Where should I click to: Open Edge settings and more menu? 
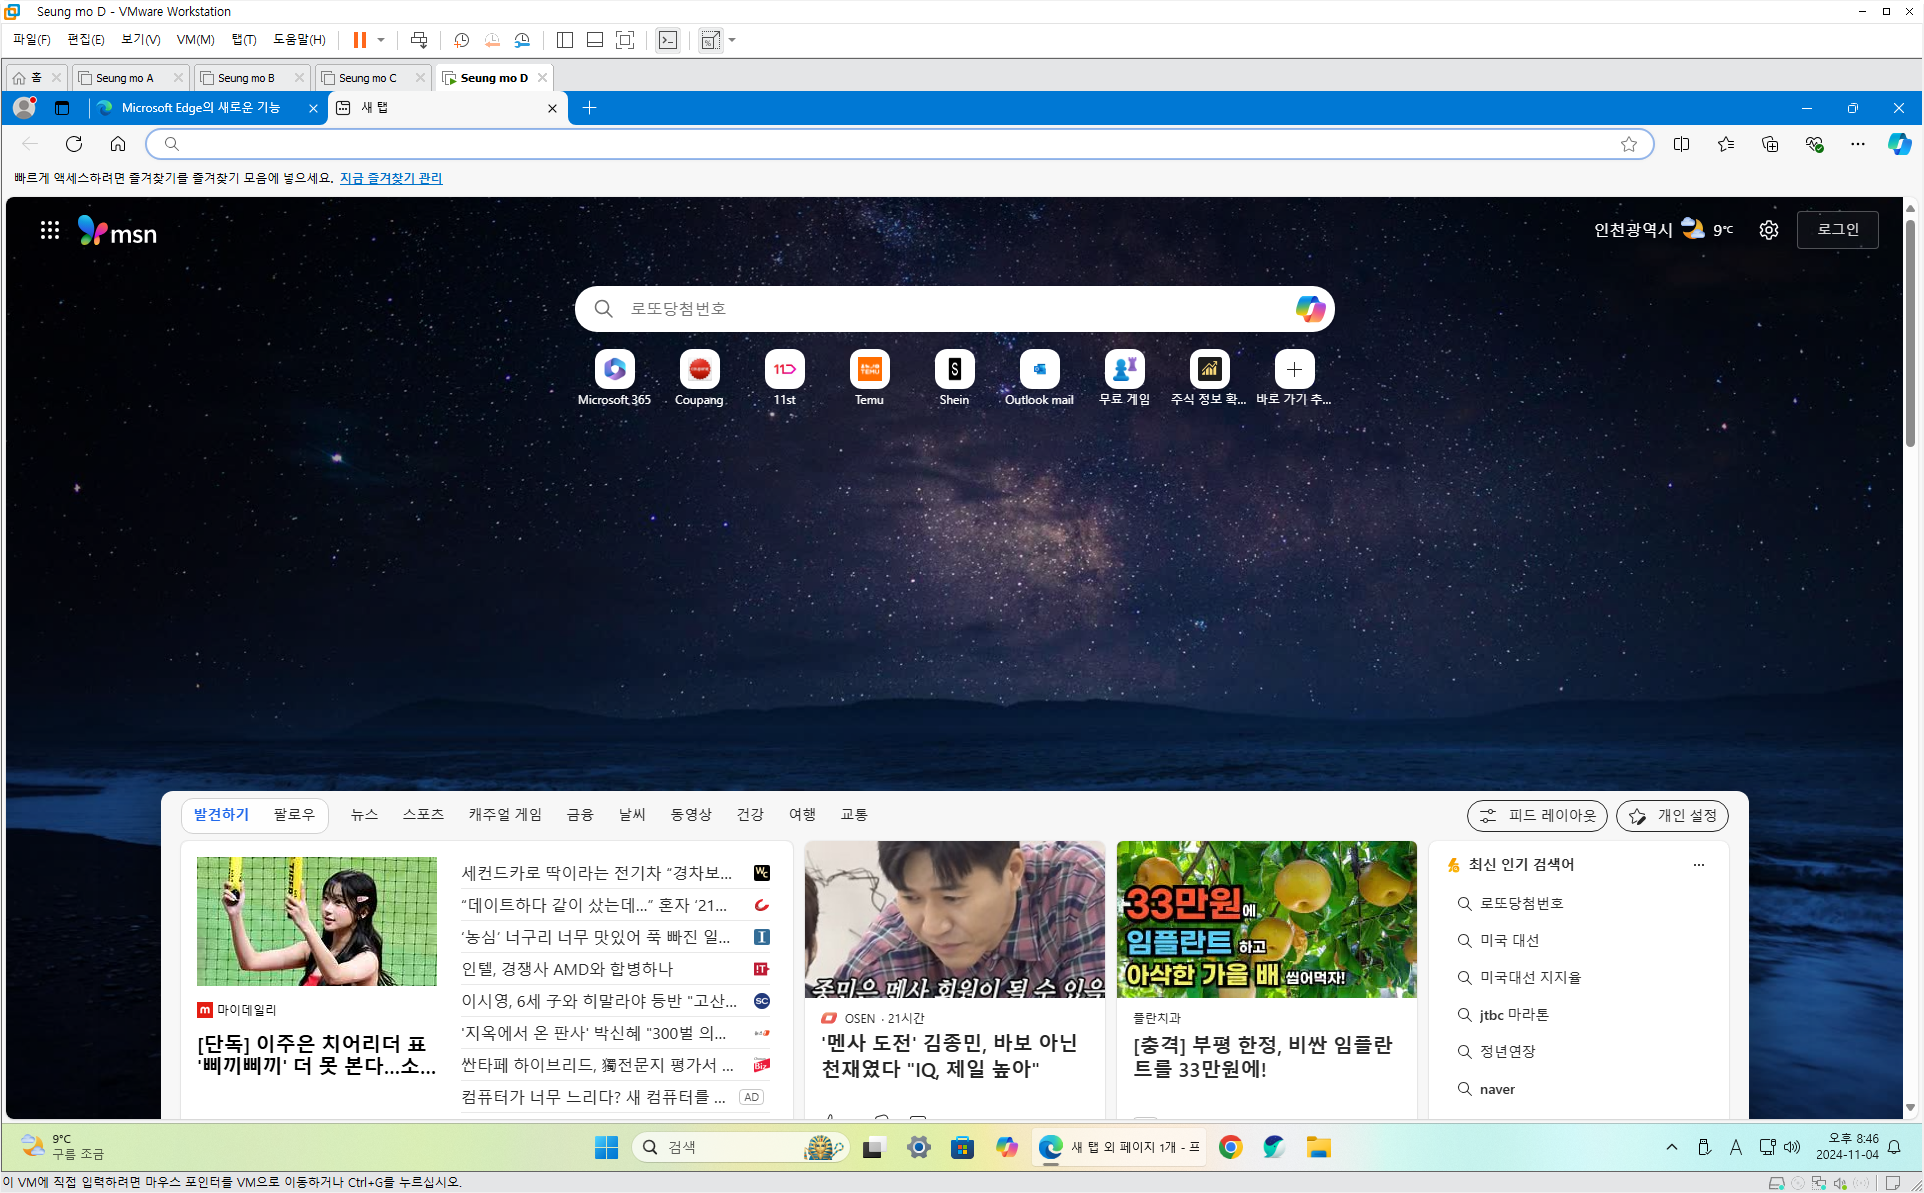(x=1857, y=144)
